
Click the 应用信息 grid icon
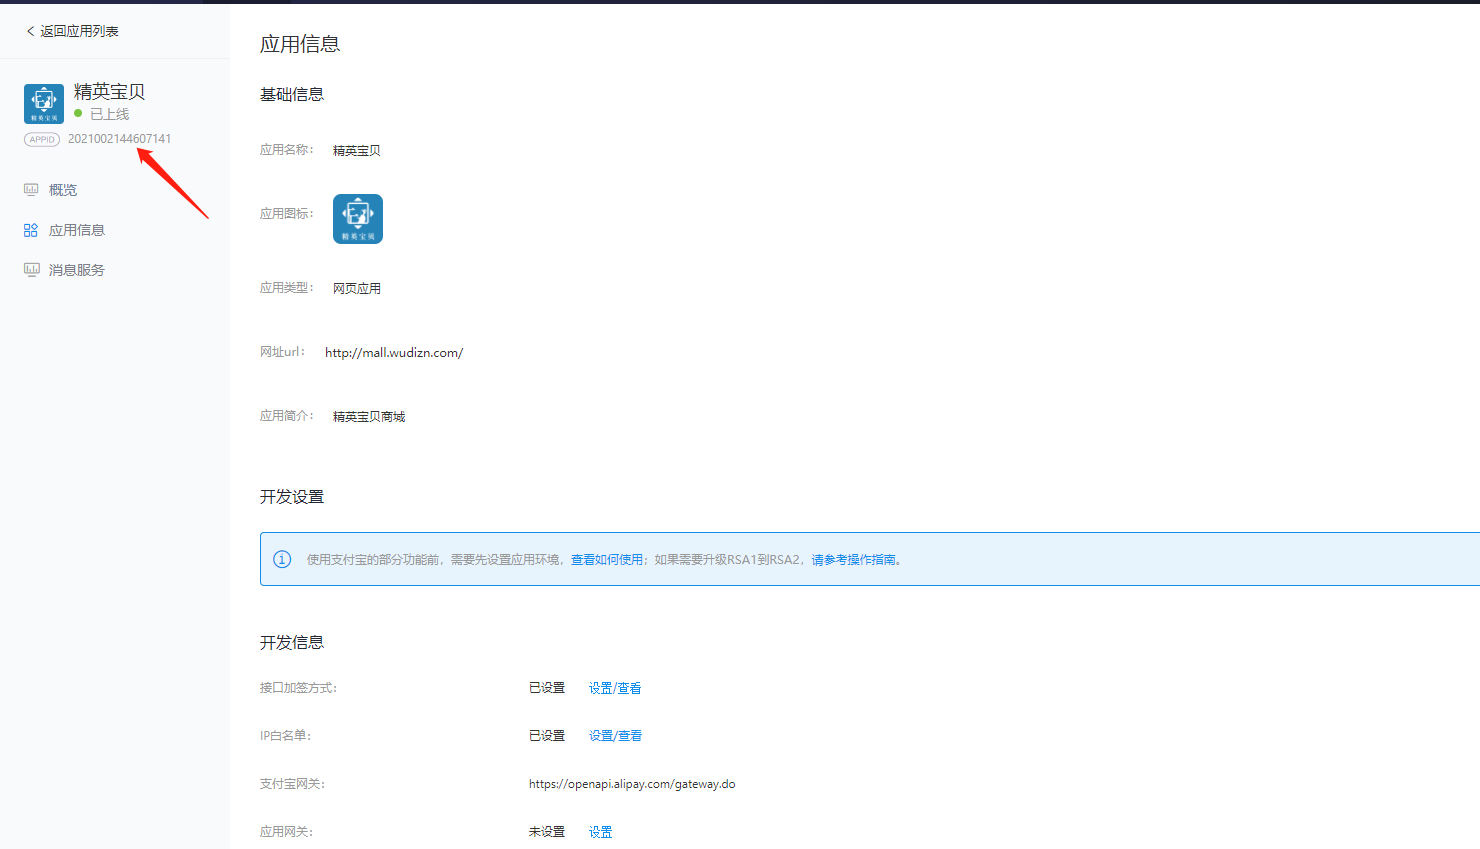click(31, 230)
